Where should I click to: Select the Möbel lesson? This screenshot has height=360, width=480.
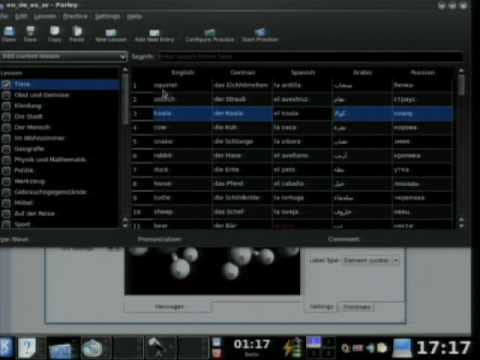click(23, 203)
